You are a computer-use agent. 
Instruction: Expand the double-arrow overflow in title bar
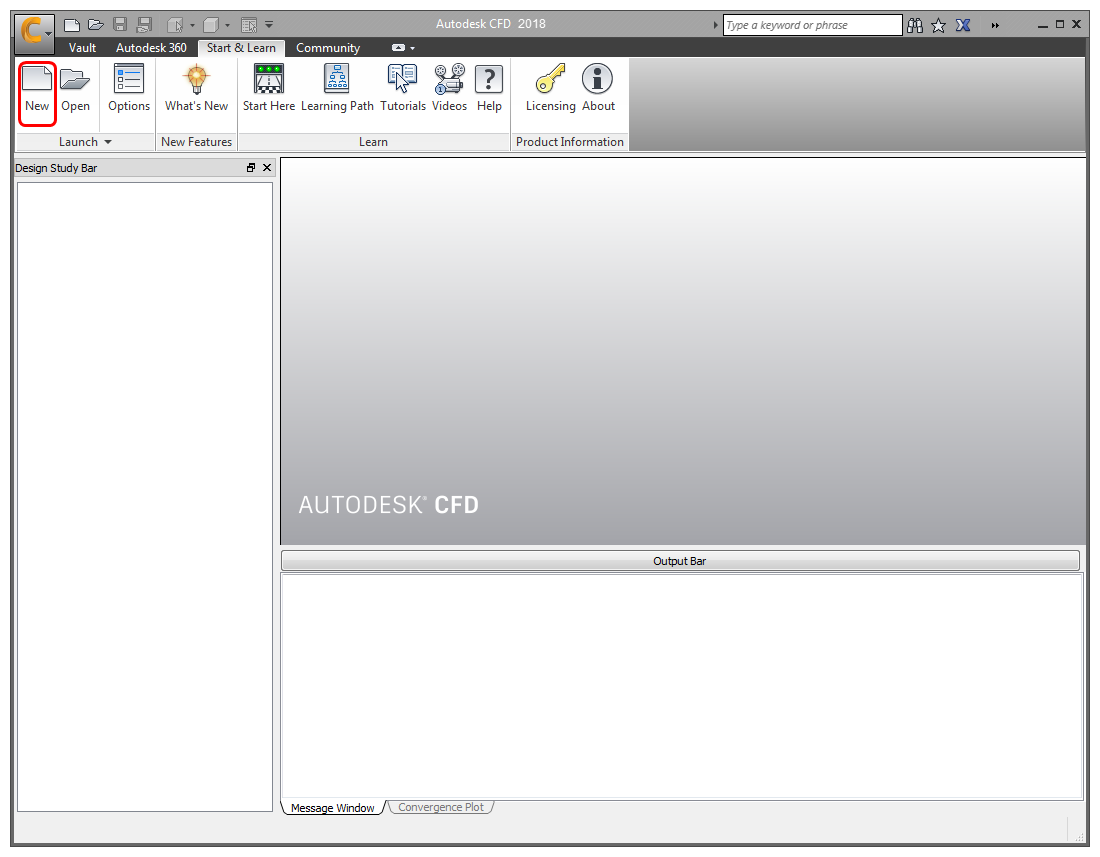point(995,25)
